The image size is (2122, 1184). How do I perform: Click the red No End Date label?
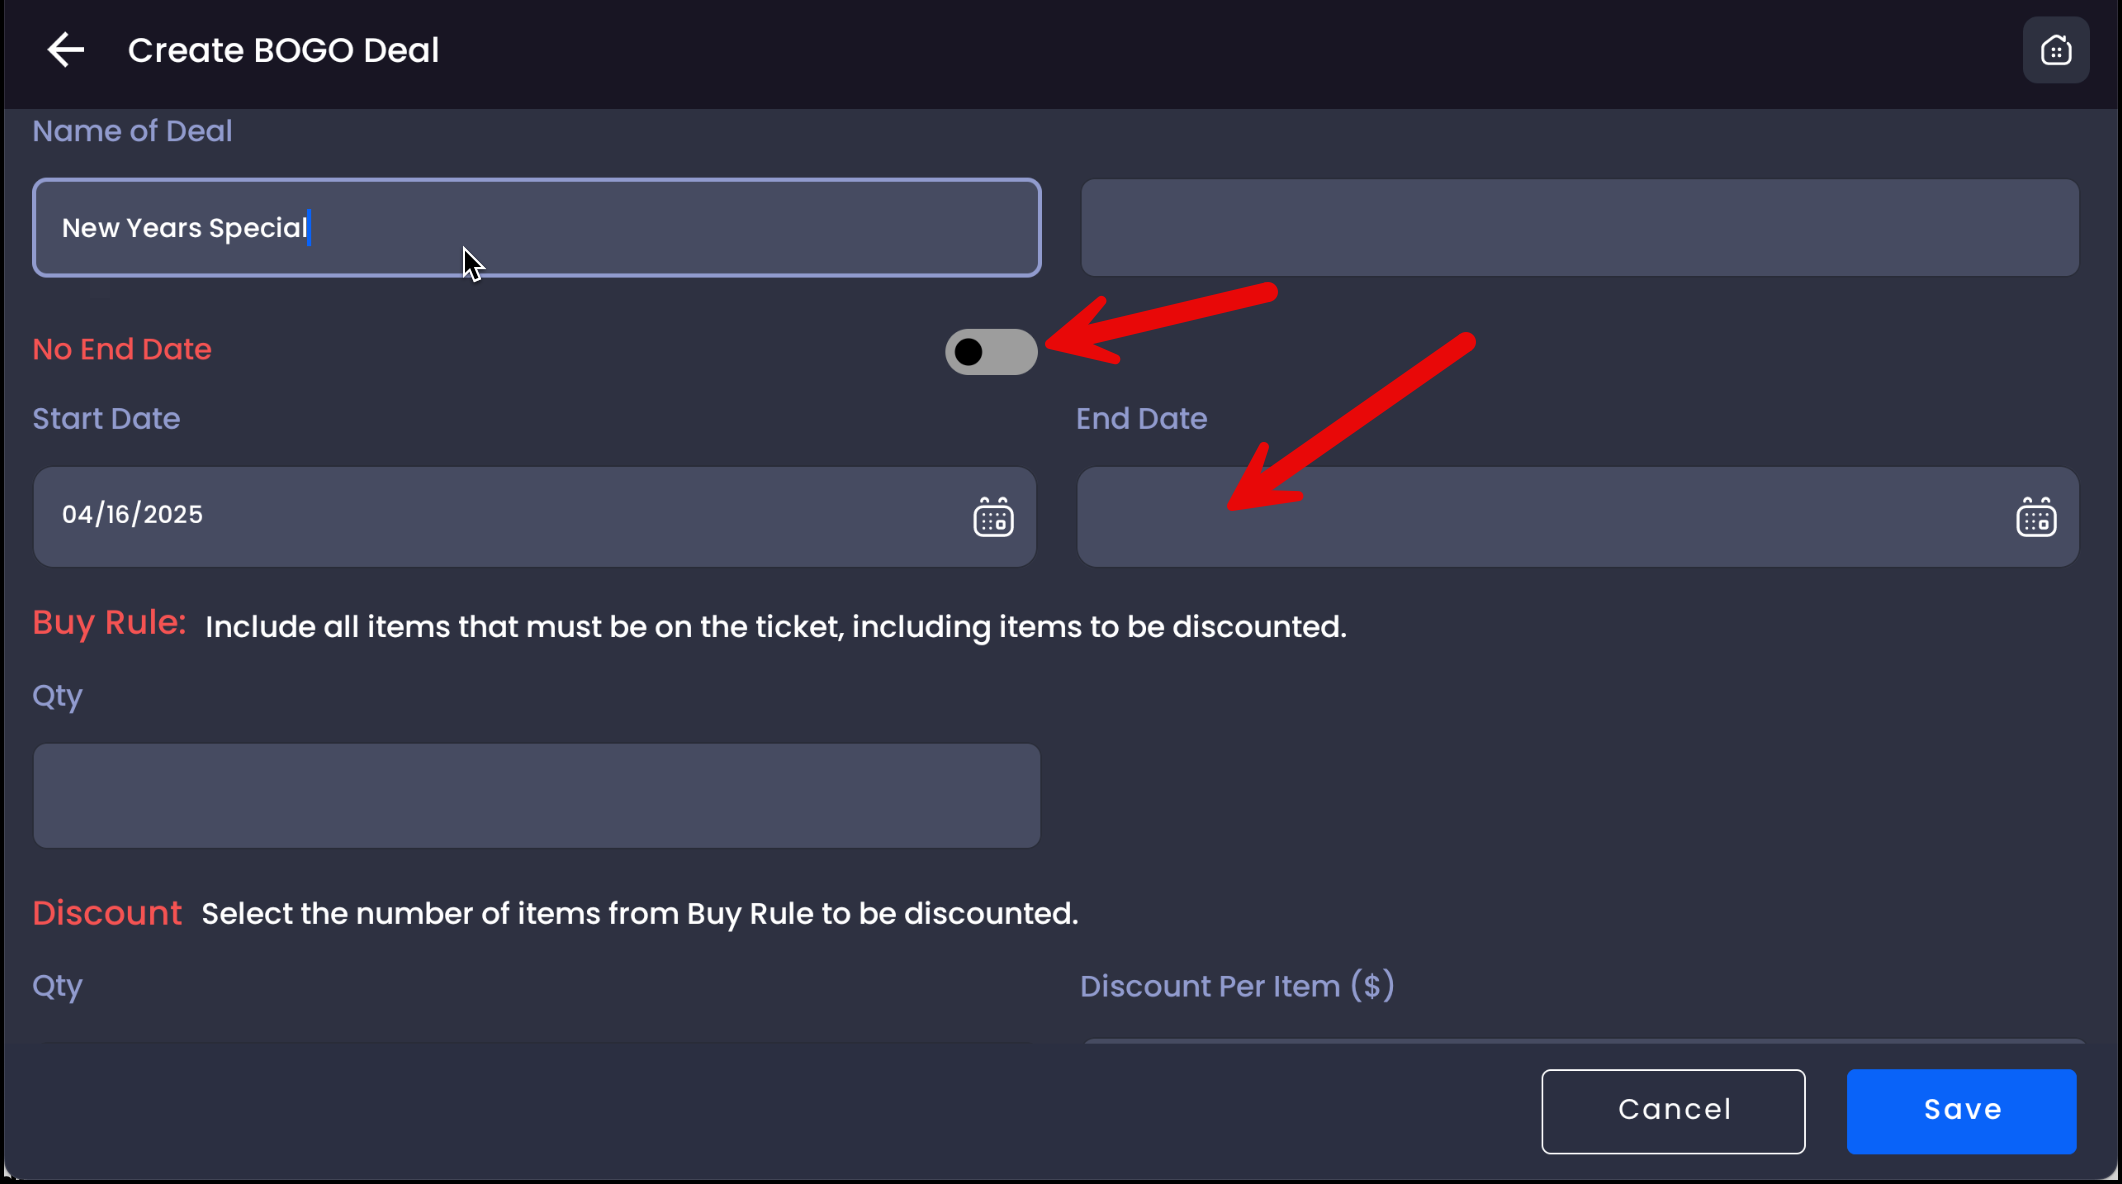pos(122,350)
